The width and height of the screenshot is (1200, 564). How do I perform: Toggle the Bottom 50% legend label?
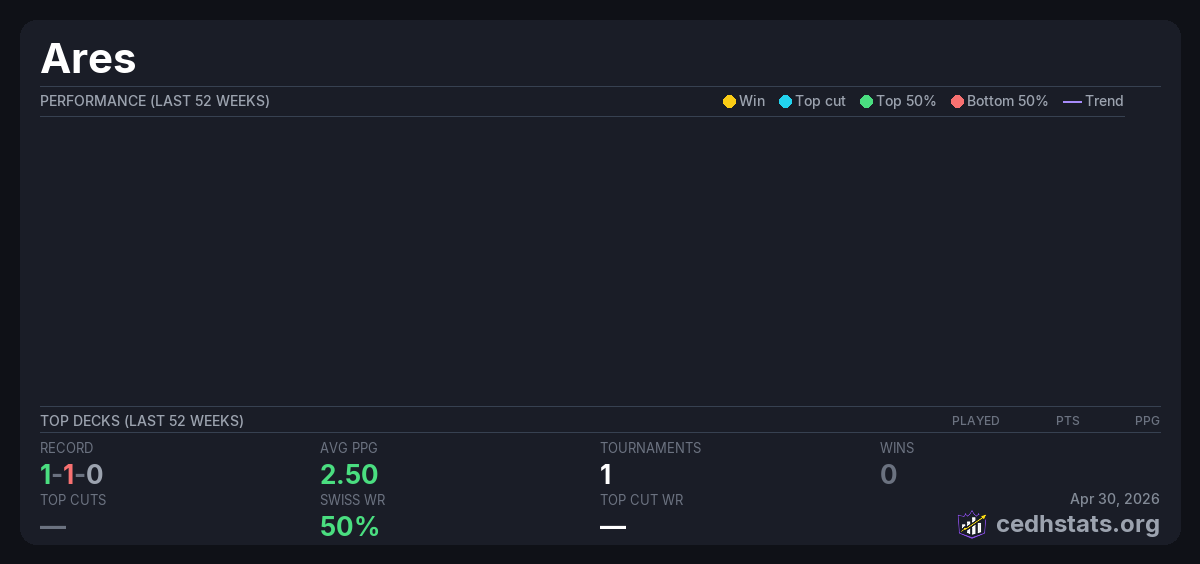tap(1007, 101)
